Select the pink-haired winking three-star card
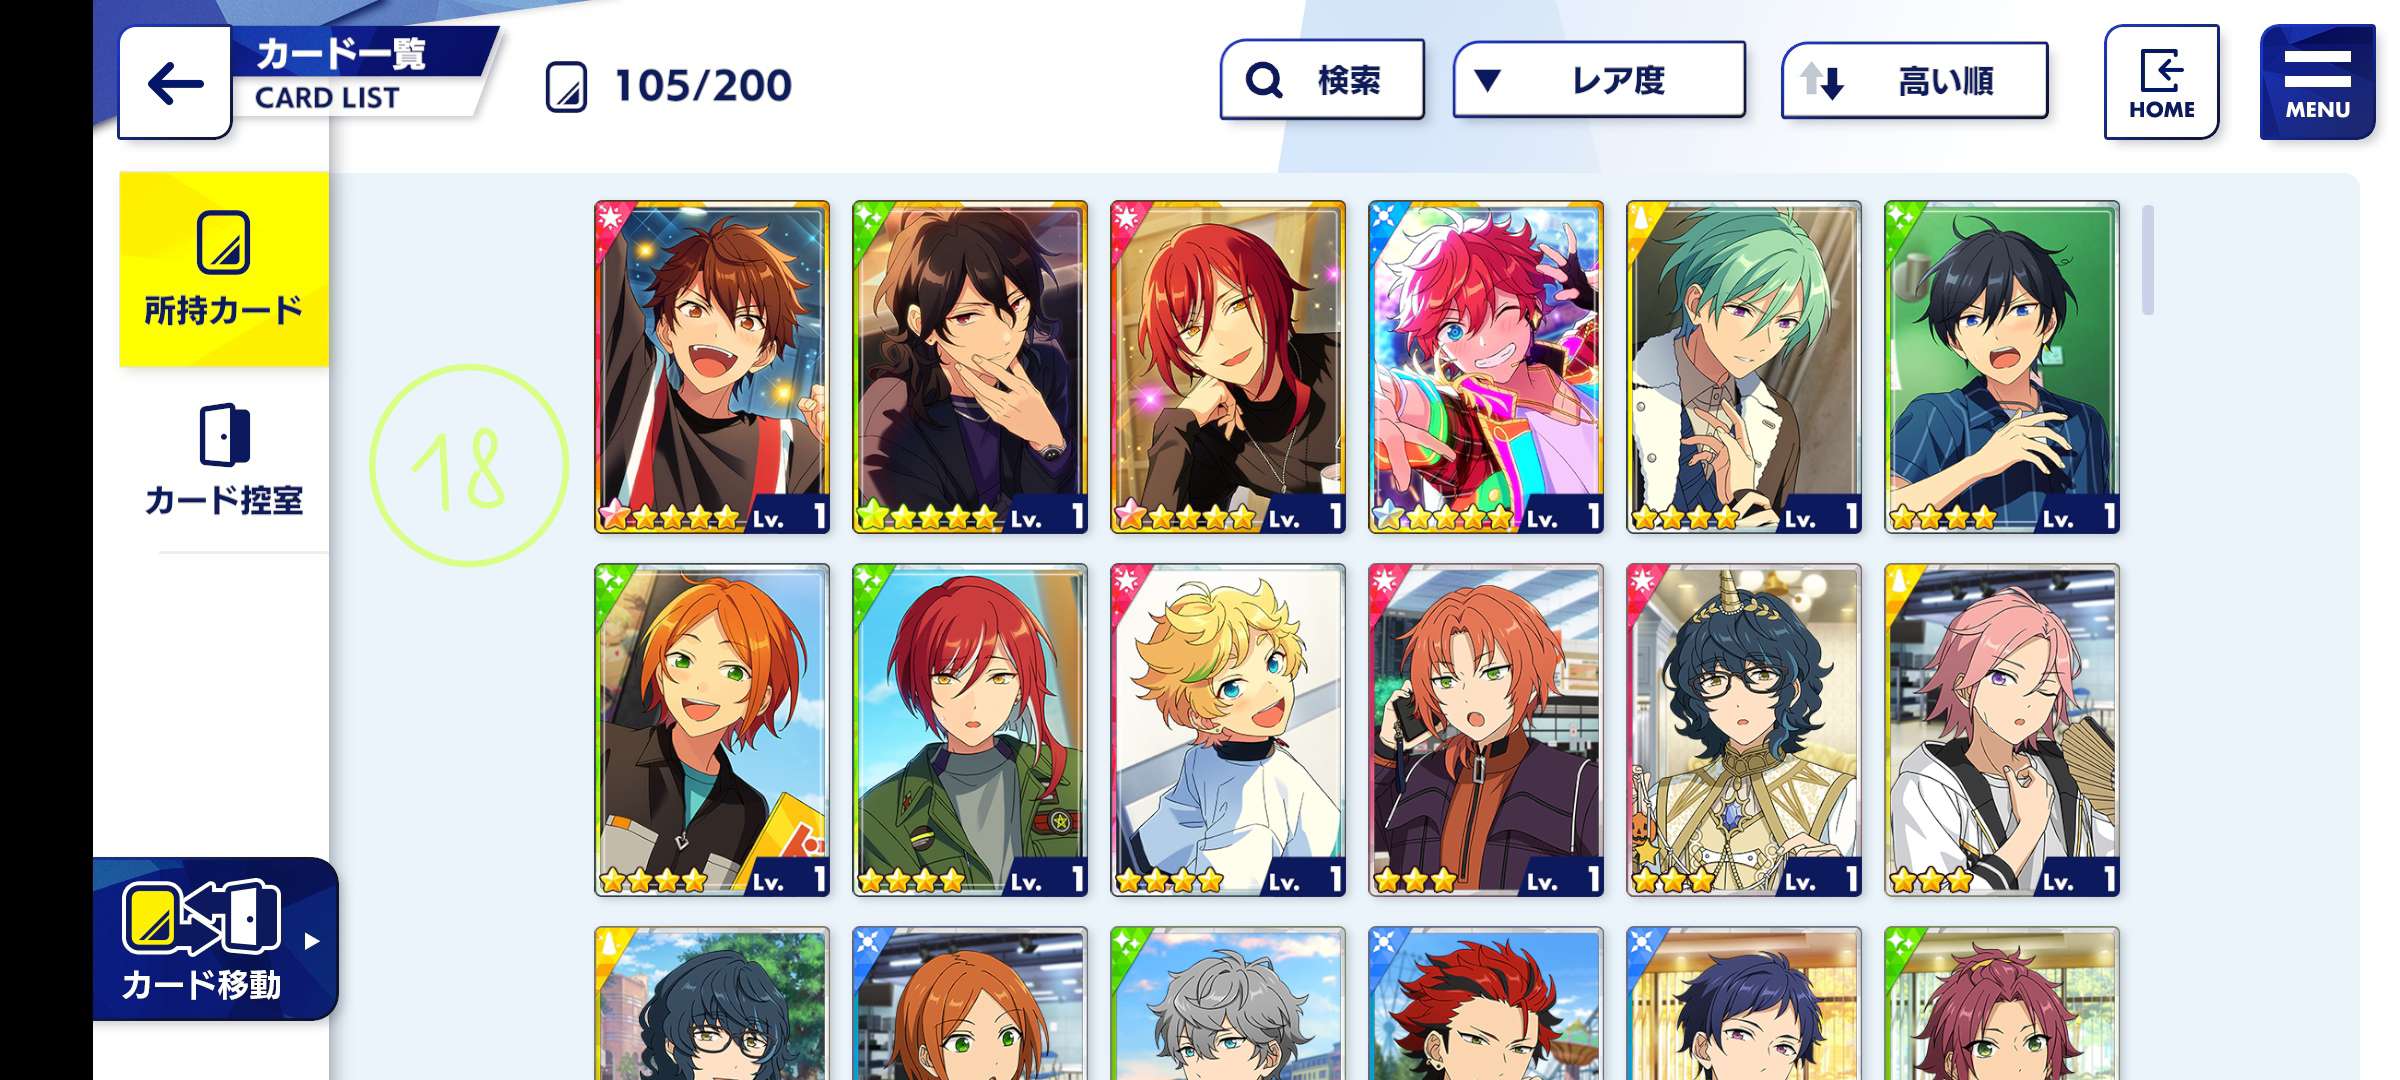This screenshot has width=2400, height=1080. [2002, 730]
